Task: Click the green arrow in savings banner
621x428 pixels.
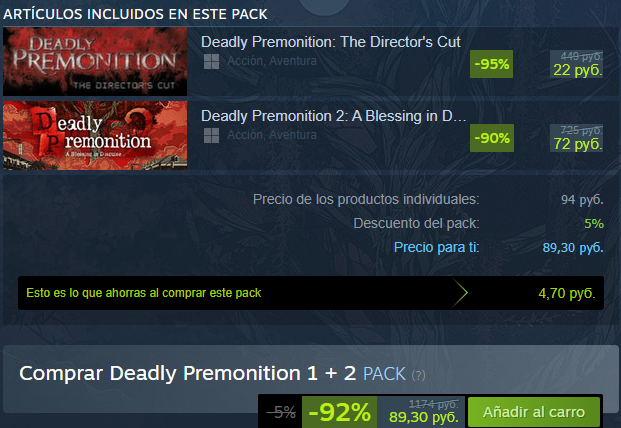Action: (x=459, y=293)
